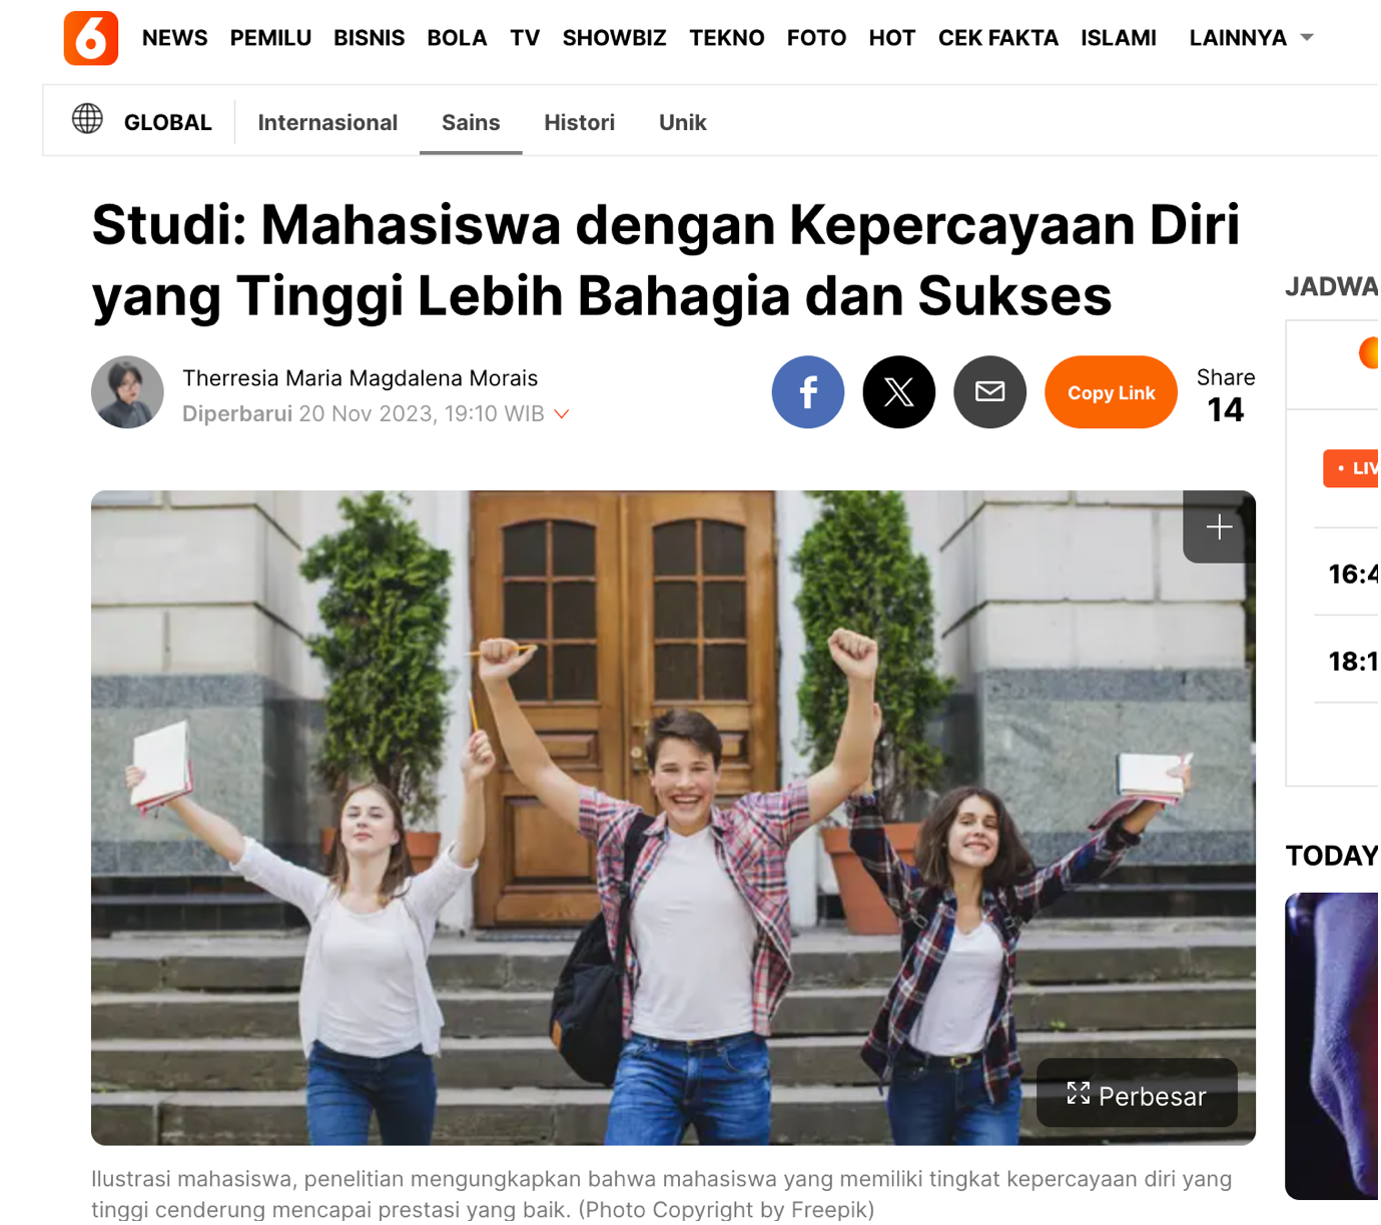Open the PEMILU section

[271, 38]
